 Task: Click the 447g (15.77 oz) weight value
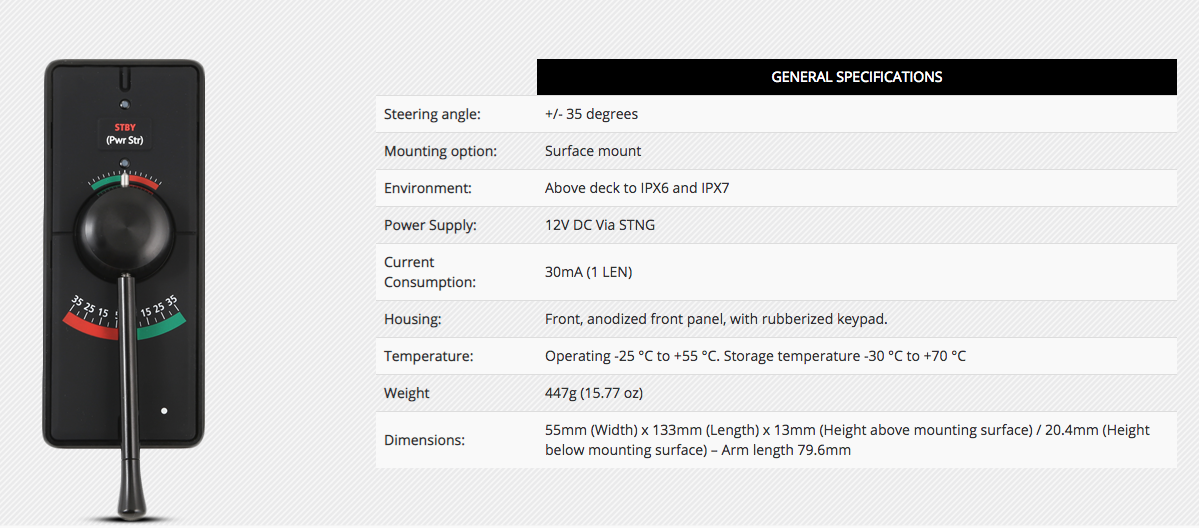(x=593, y=393)
